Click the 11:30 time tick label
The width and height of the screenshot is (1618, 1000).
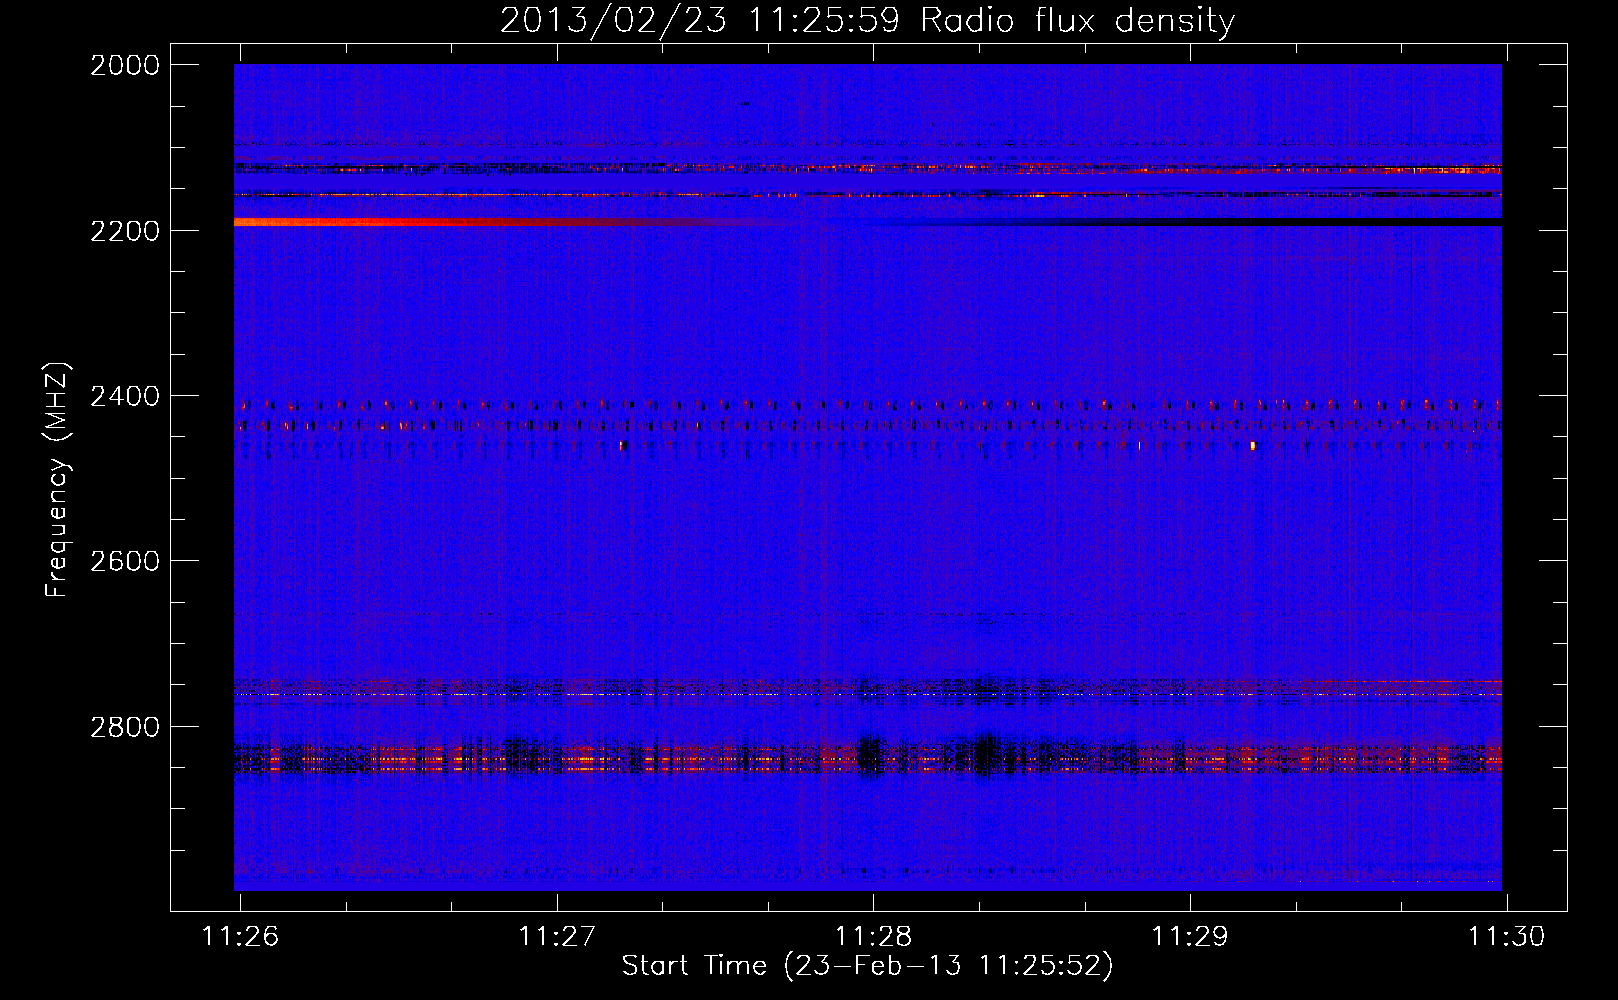(1506, 936)
